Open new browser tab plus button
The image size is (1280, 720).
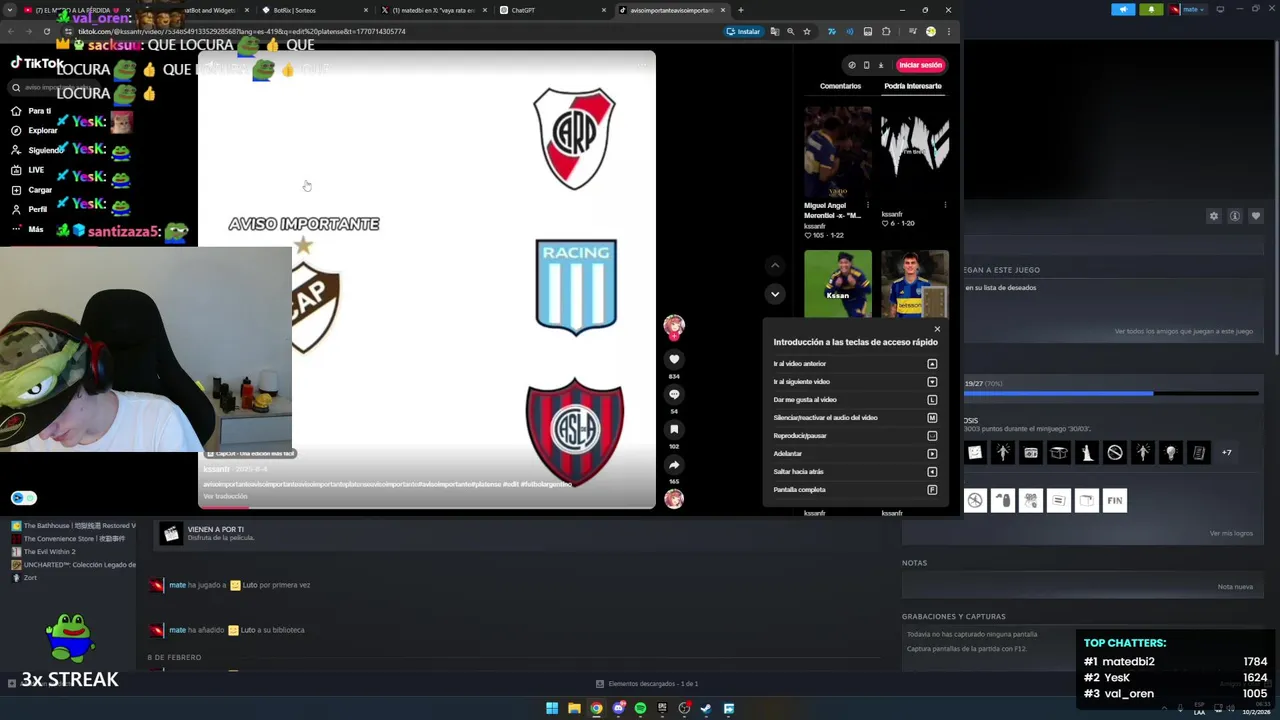coord(740,10)
